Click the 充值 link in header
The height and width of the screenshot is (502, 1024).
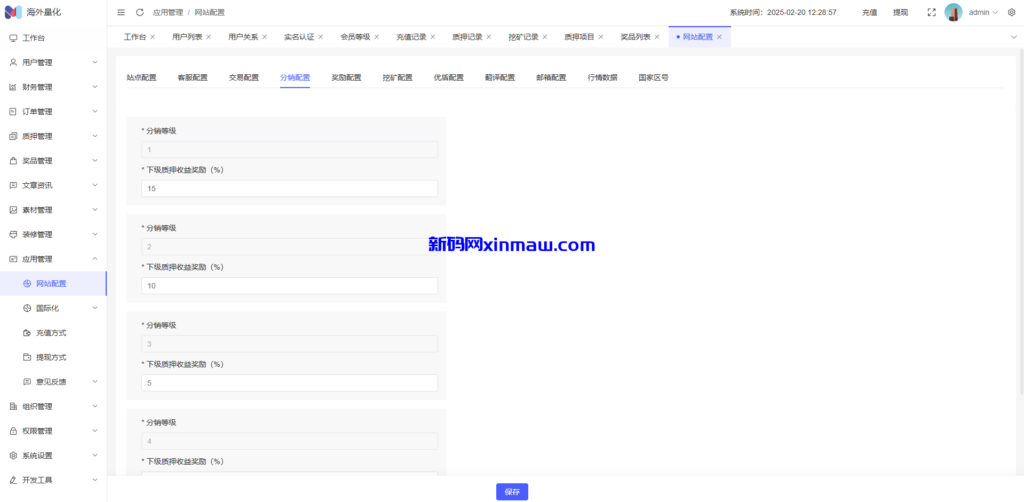(x=869, y=12)
